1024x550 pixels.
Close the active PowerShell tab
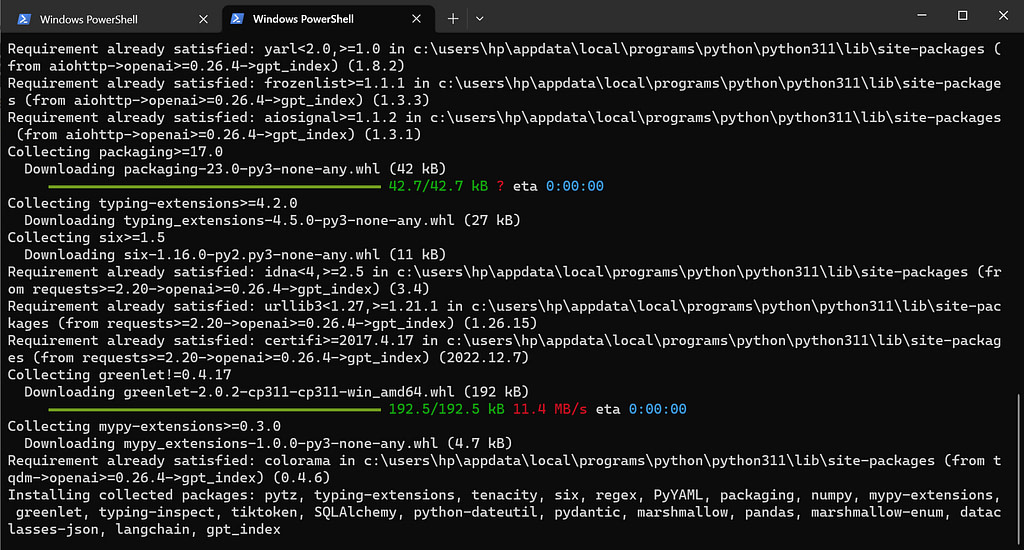tap(416, 19)
